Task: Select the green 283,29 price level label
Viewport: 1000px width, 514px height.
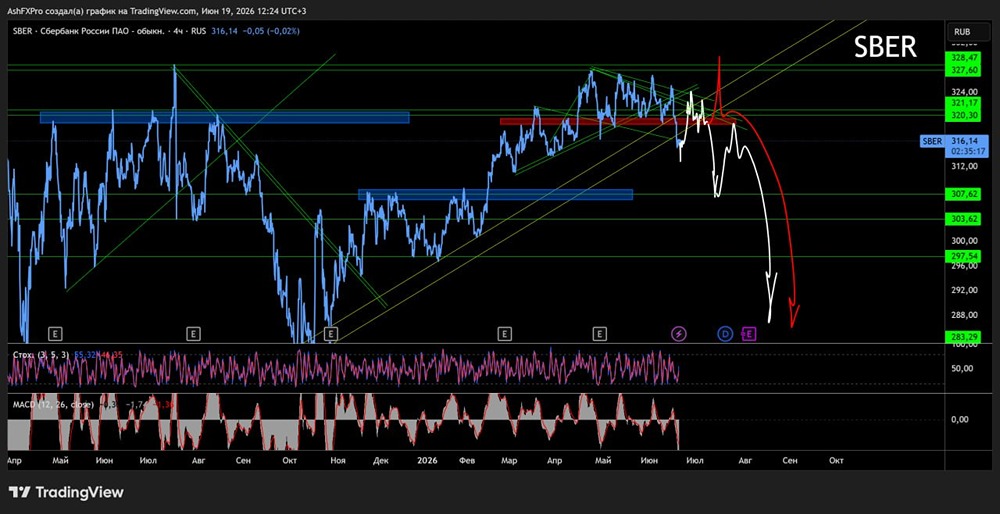Action: coord(962,337)
